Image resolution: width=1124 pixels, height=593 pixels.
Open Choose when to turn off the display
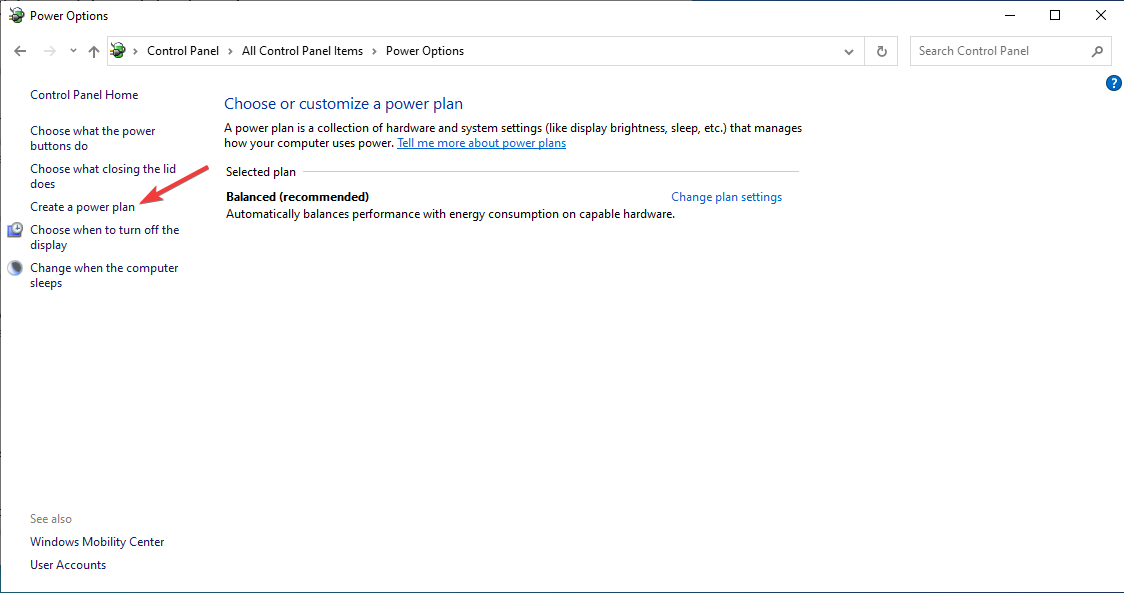(105, 237)
